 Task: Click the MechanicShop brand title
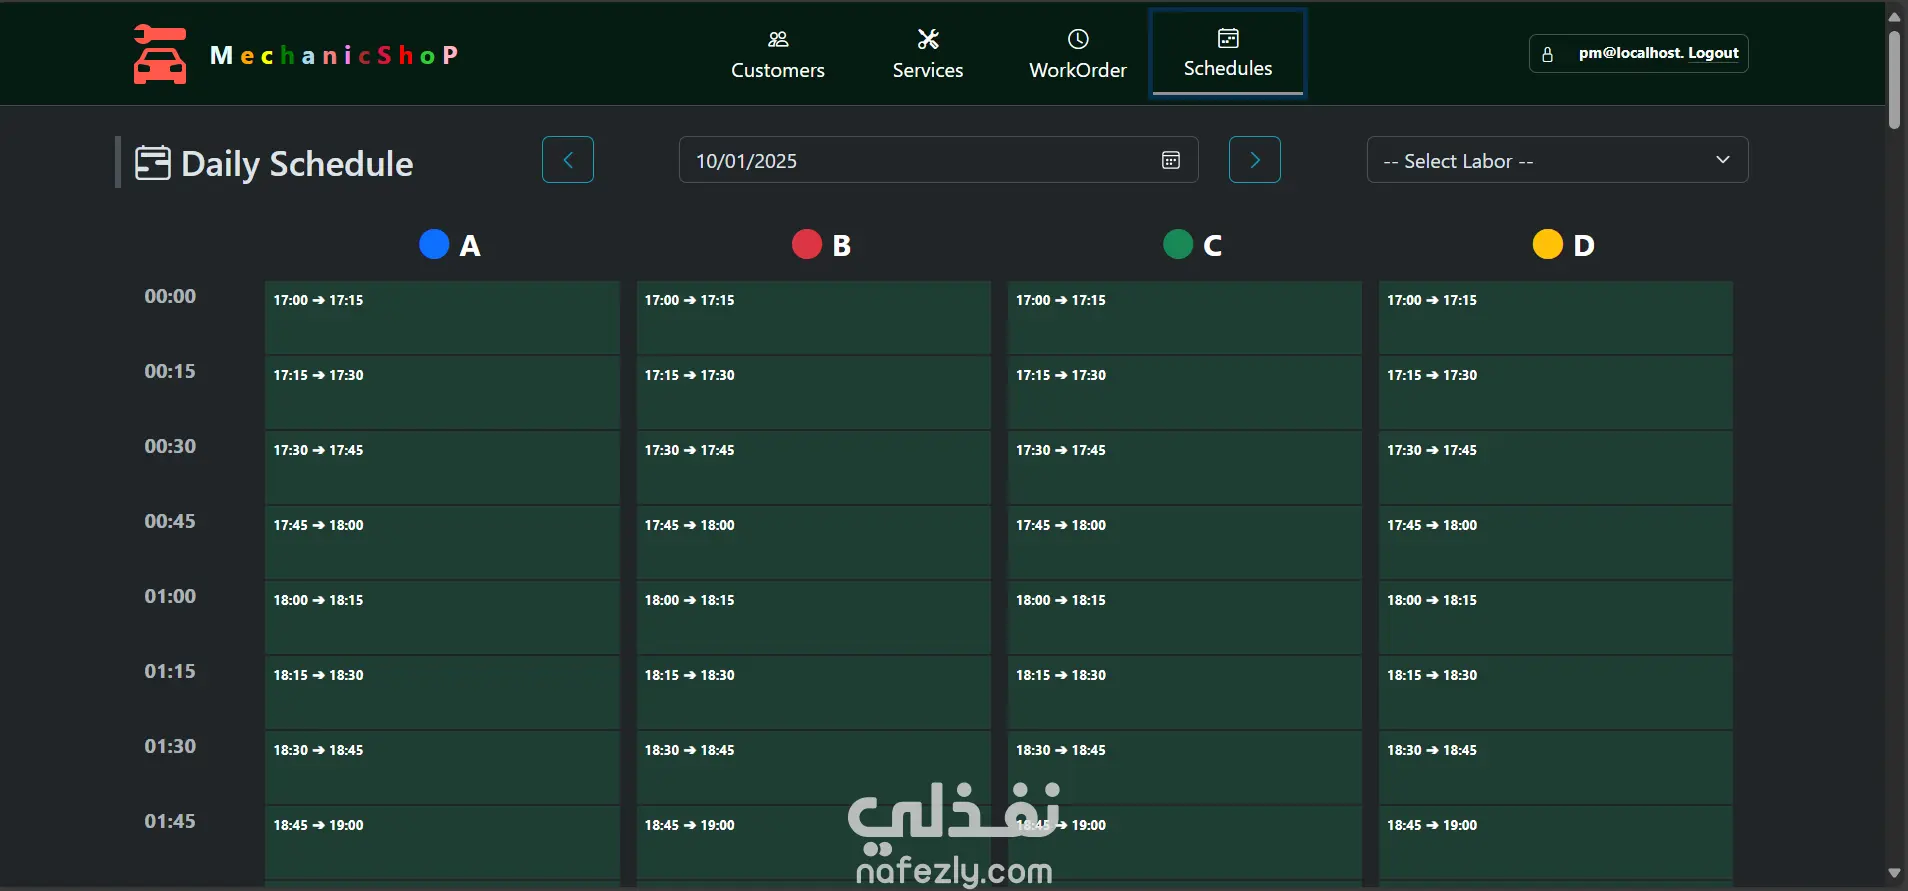pyautogui.click(x=334, y=55)
